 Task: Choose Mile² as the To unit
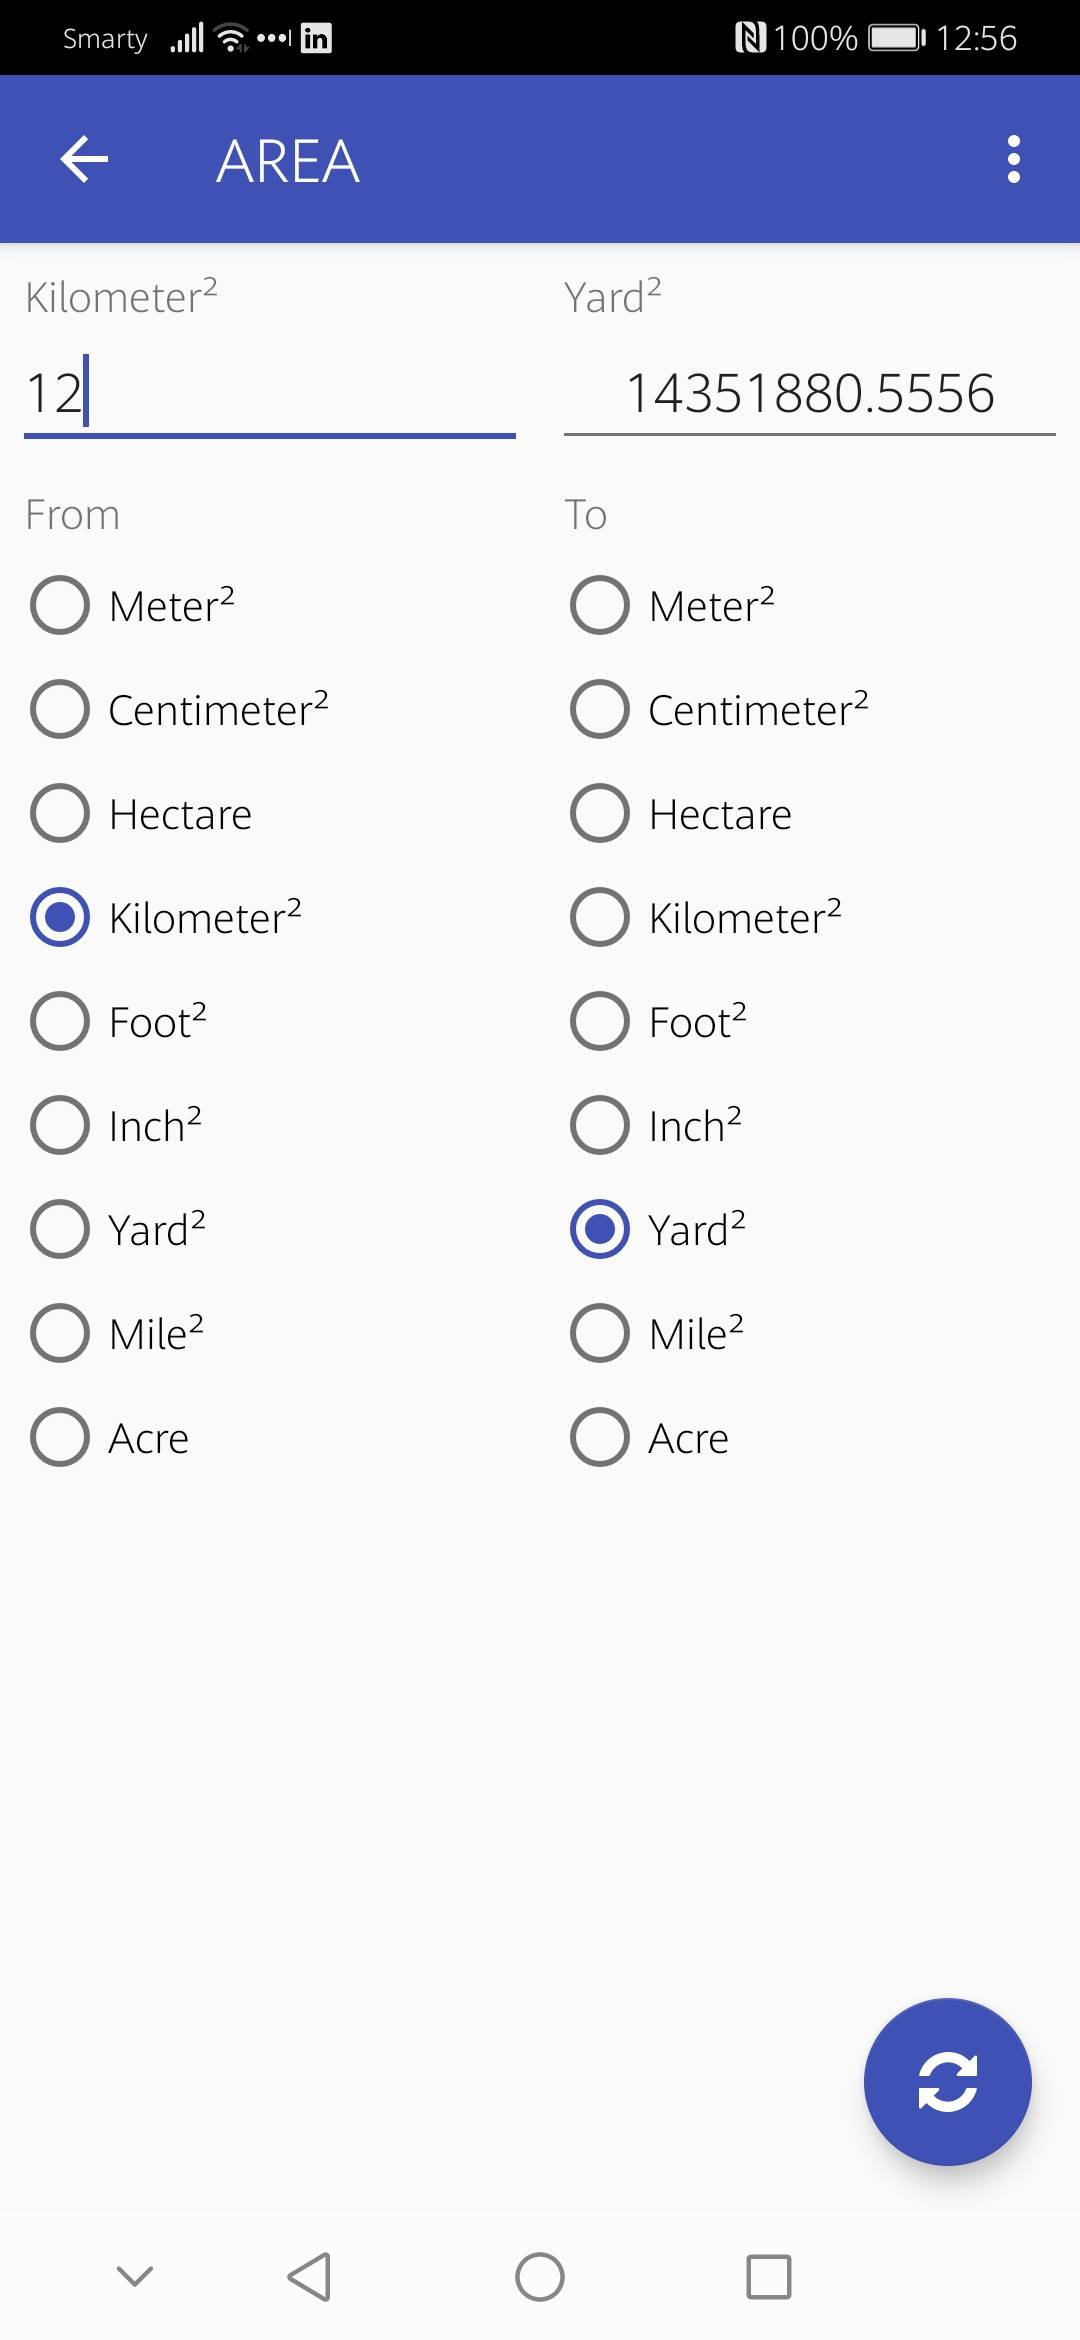(600, 1333)
